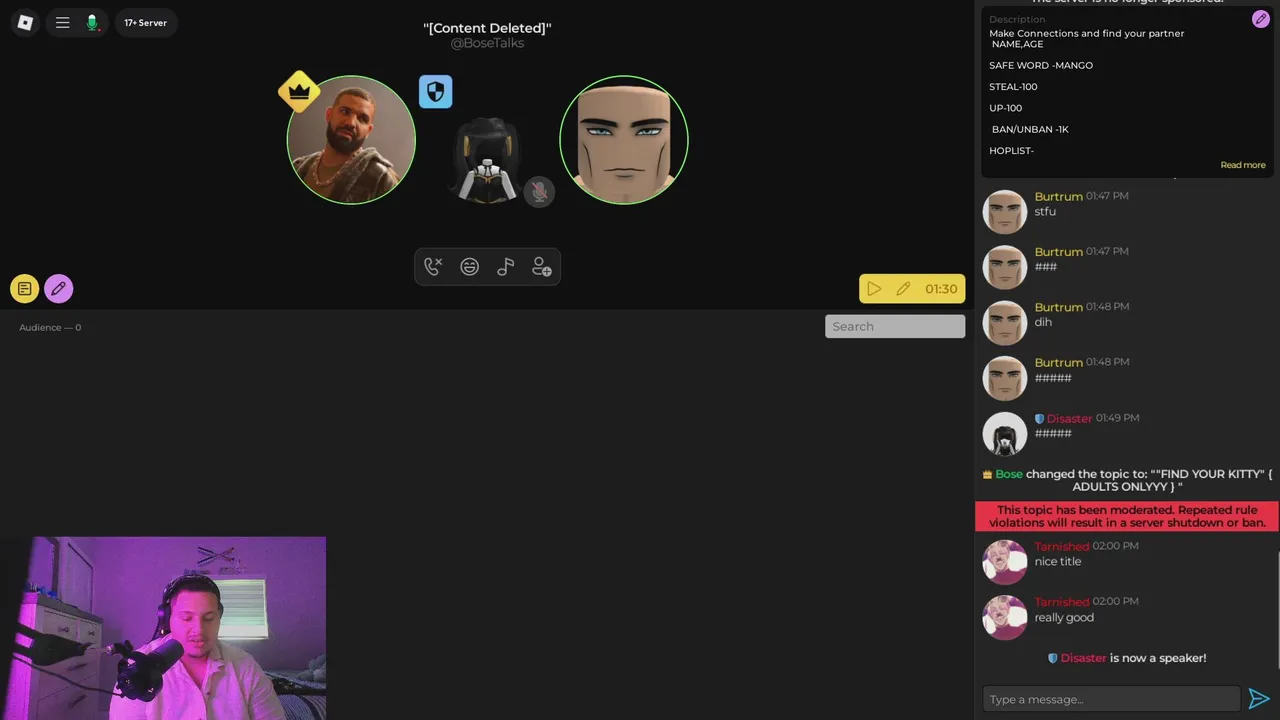Click Disaster's username in the 01:49 PM chat message
This screenshot has height=720, width=1280.
pyautogui.click(x=1069, y=418)
